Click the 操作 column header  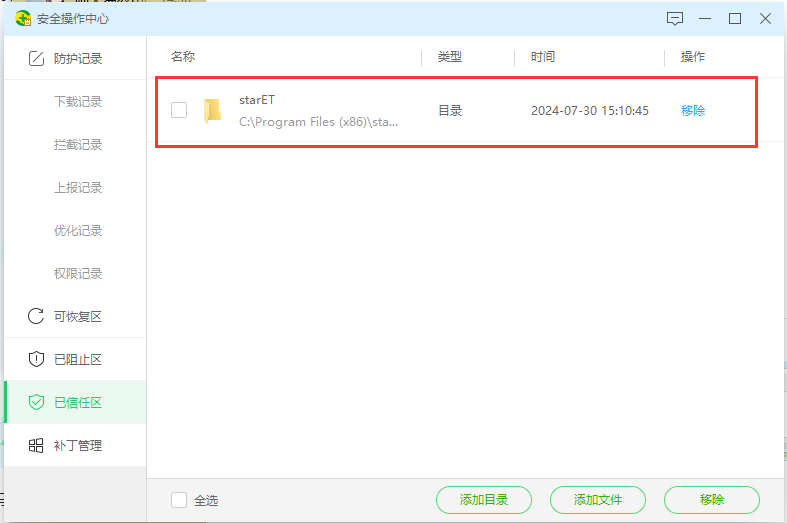coord(693,57)
